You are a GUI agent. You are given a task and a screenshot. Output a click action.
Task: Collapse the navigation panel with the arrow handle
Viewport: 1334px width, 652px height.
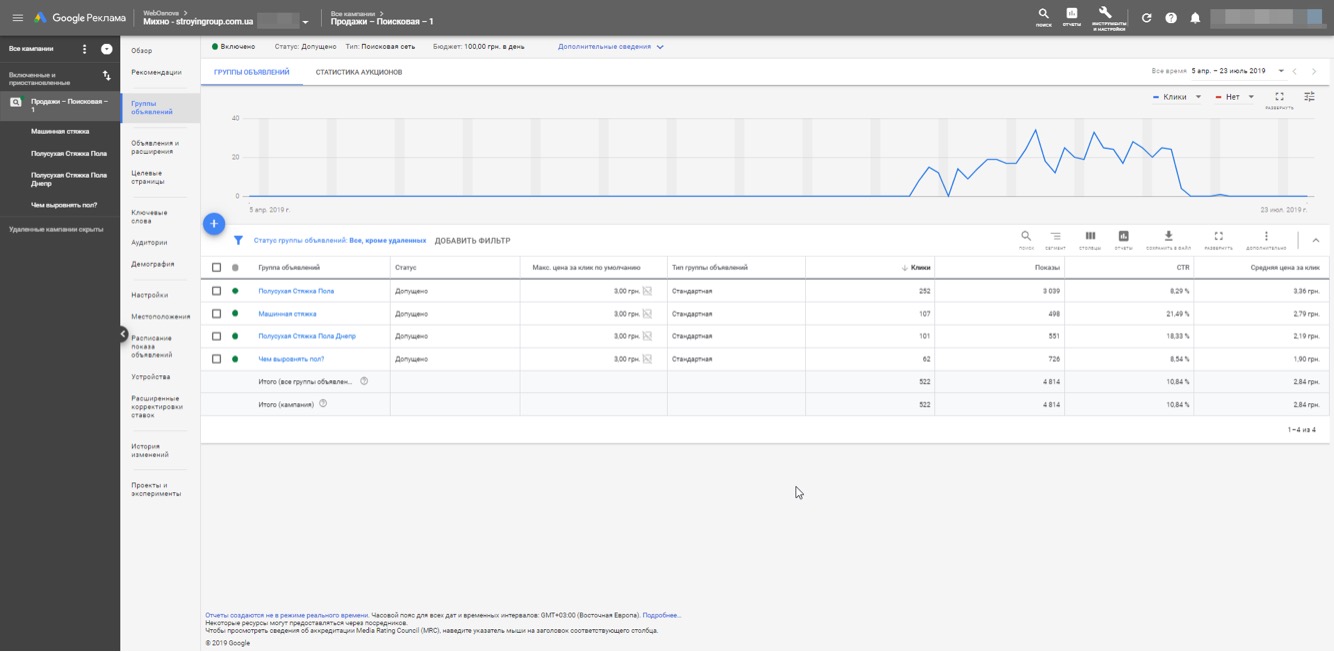(x=123, y=335)
